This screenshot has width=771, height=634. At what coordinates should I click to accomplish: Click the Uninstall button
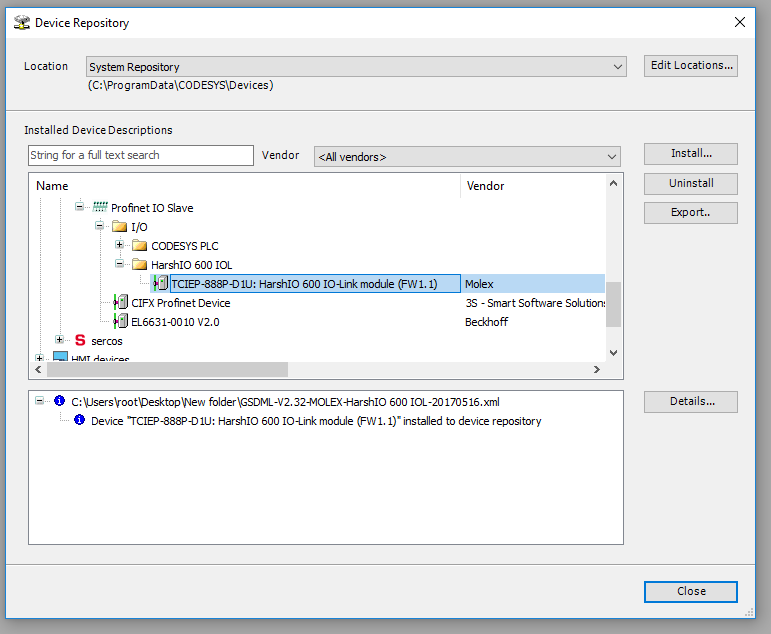[691, 183]
